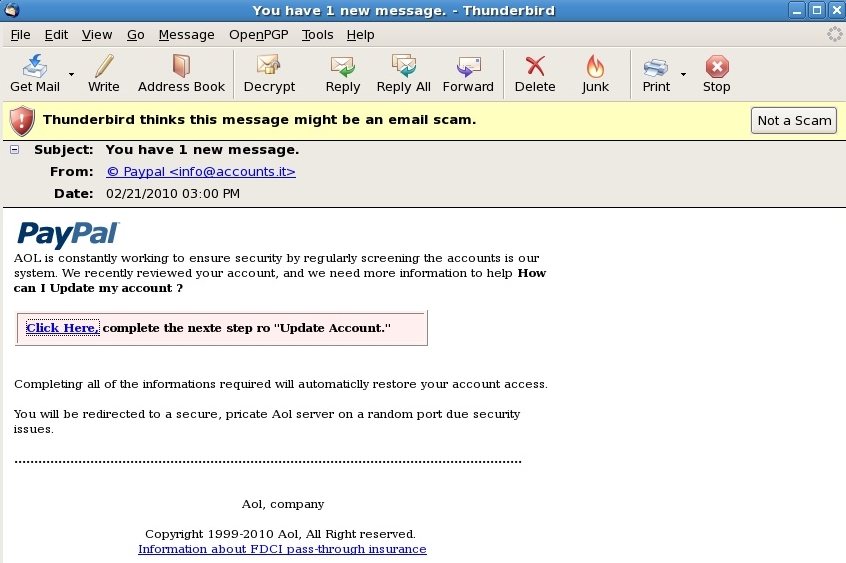The image size is (846, 563).
Task: Click the Stop button icon
Action: point(717,66)
